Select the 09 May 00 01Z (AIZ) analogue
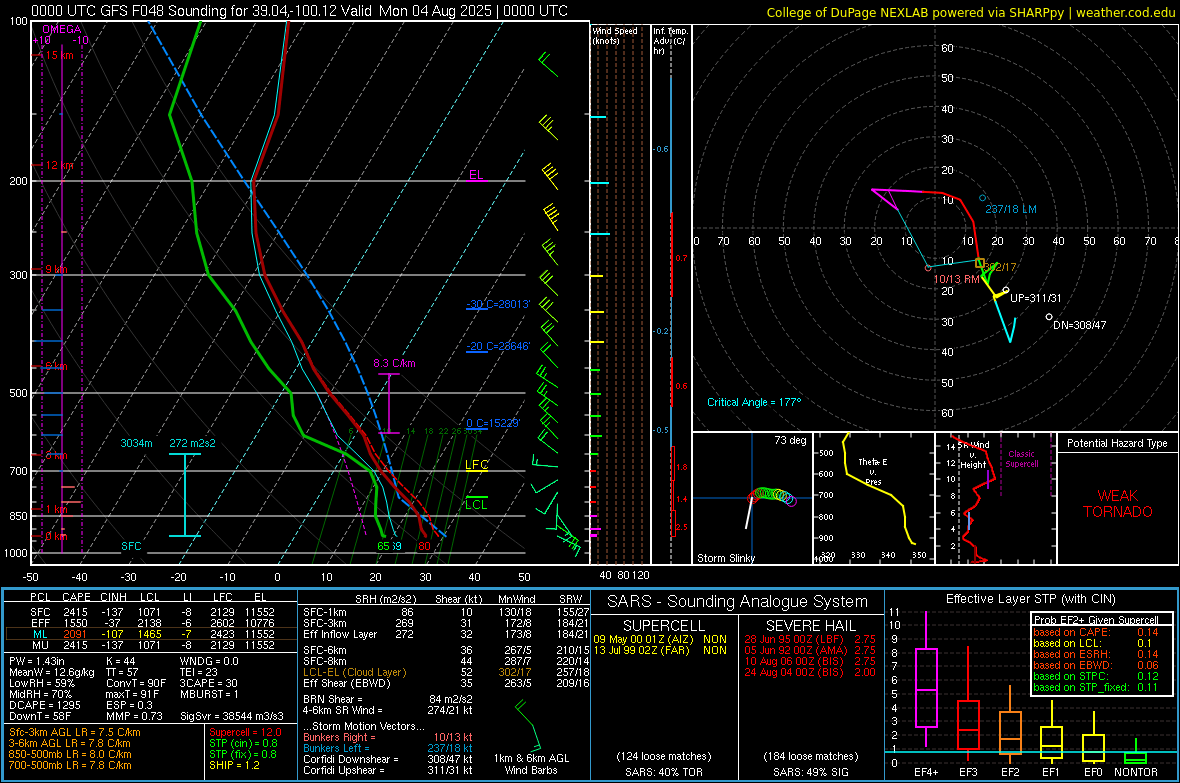 click(661, 639)
